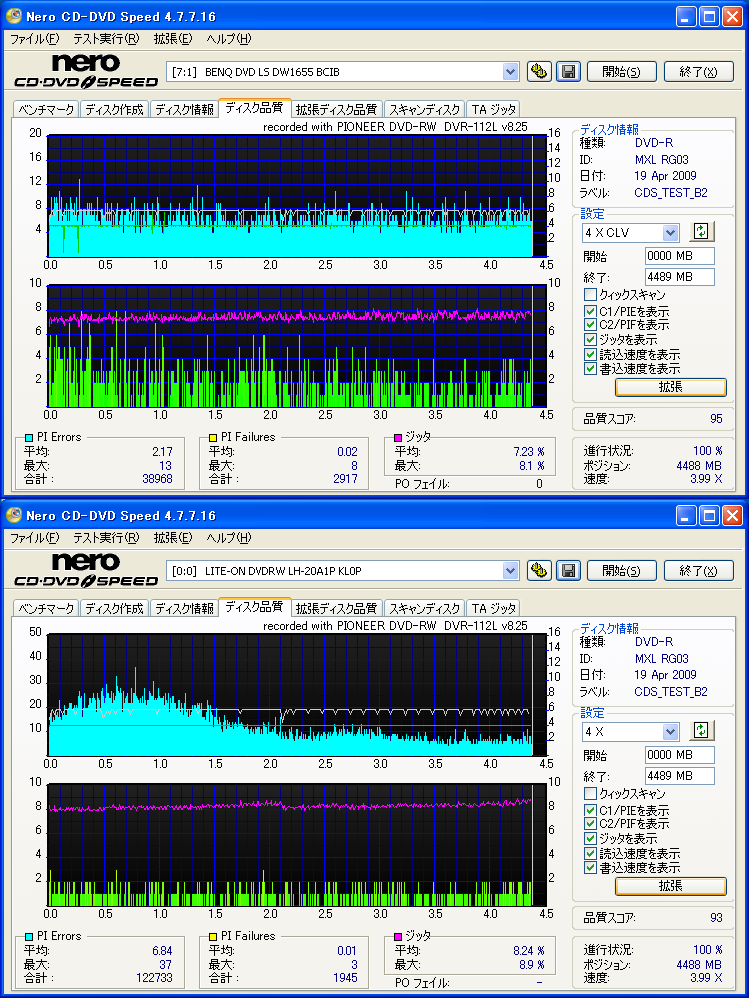
Task: Open テスト実行(R) menu in BENQ window
Action: [x=106, y=39]
